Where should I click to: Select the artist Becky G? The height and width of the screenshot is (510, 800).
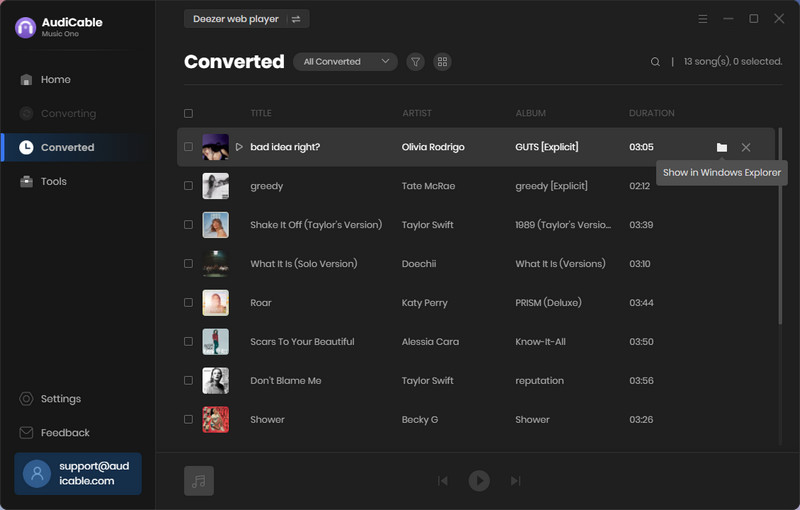420,420
